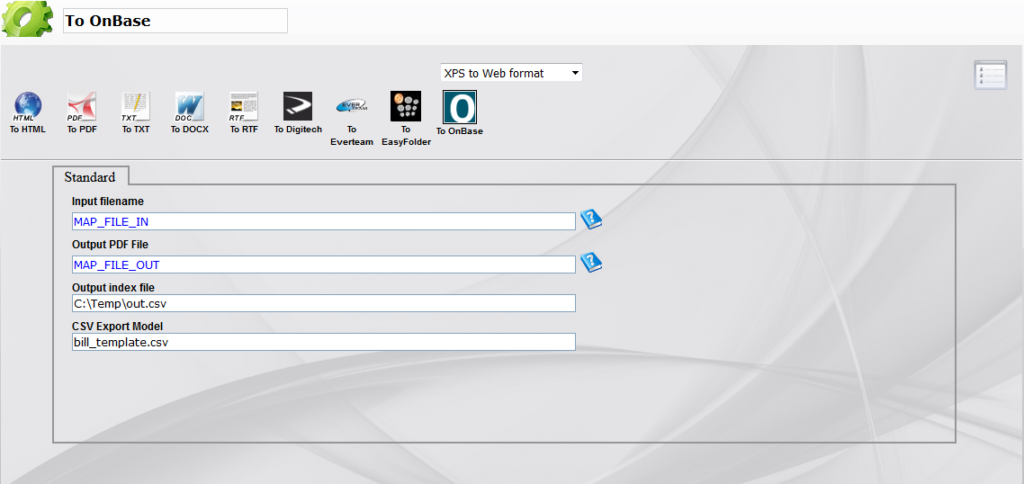Pick the To DOCX converter icon
1024x484 pixels.
coord(189,106)
